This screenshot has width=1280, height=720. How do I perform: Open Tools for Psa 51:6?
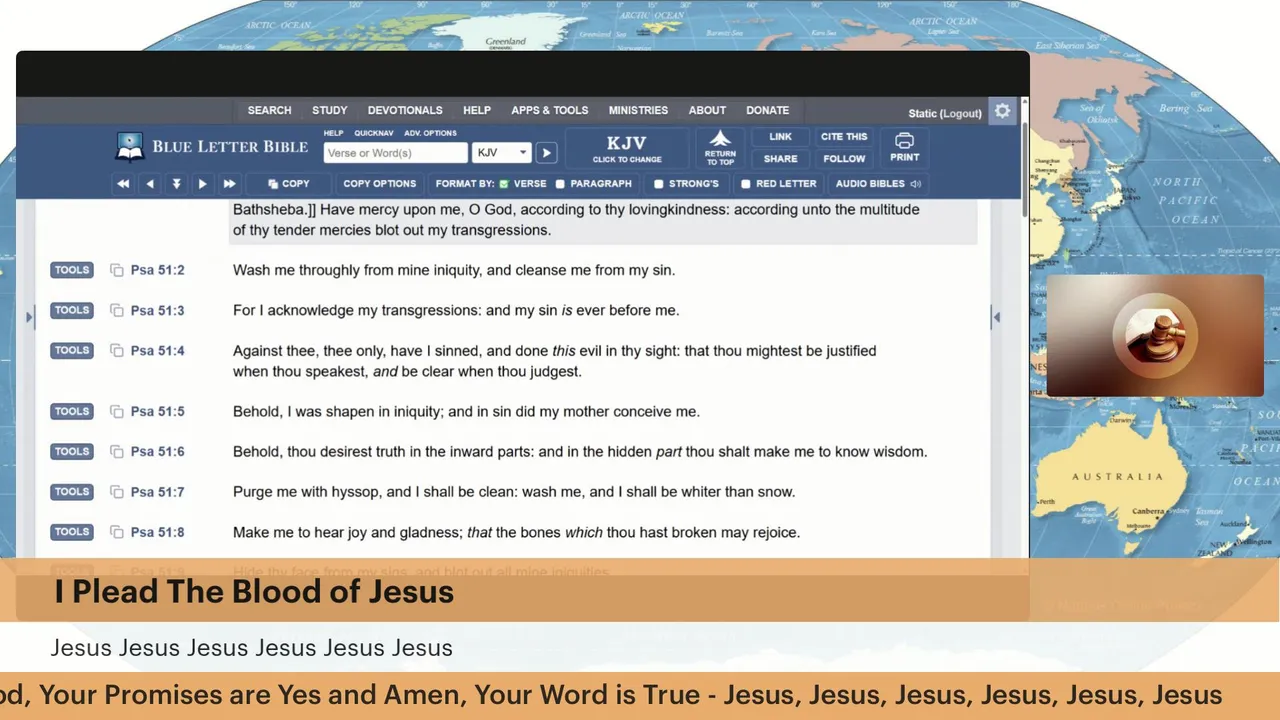[72, 451]
